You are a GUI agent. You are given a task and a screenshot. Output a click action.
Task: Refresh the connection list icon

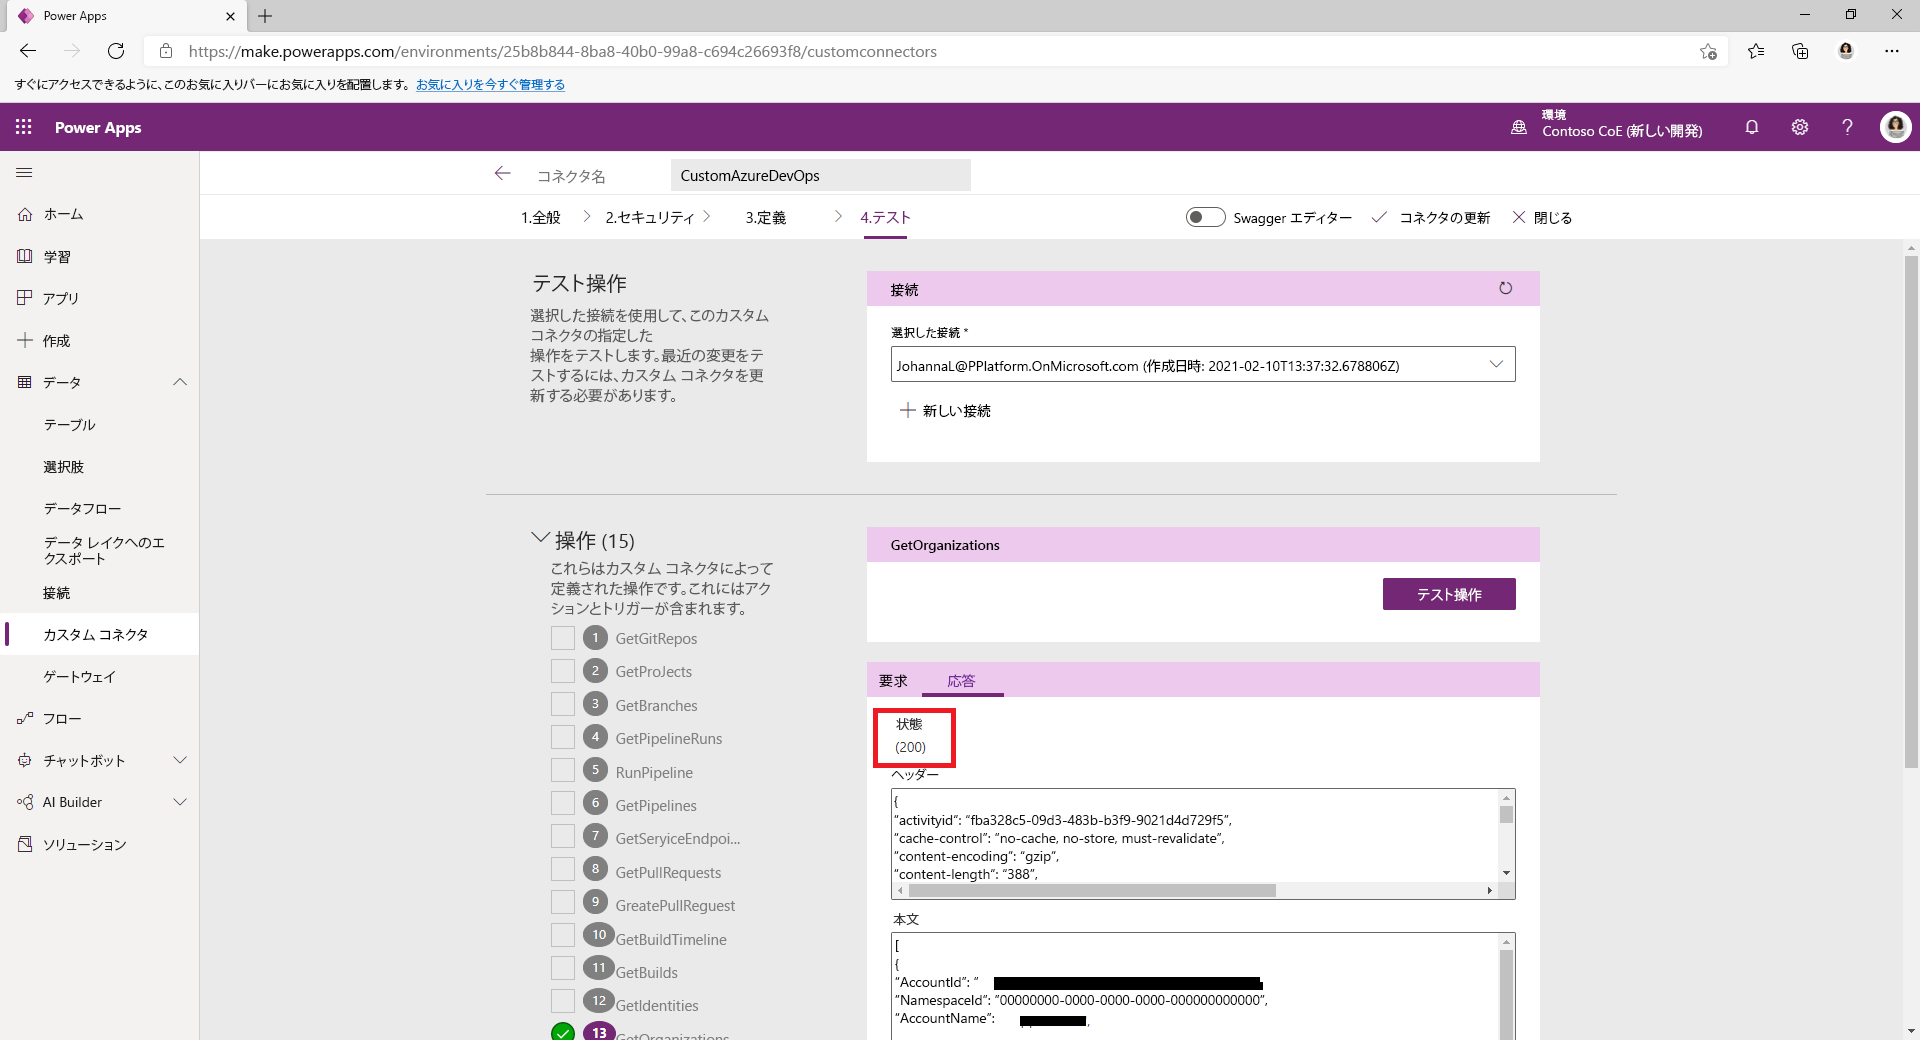coord(1505,288)
